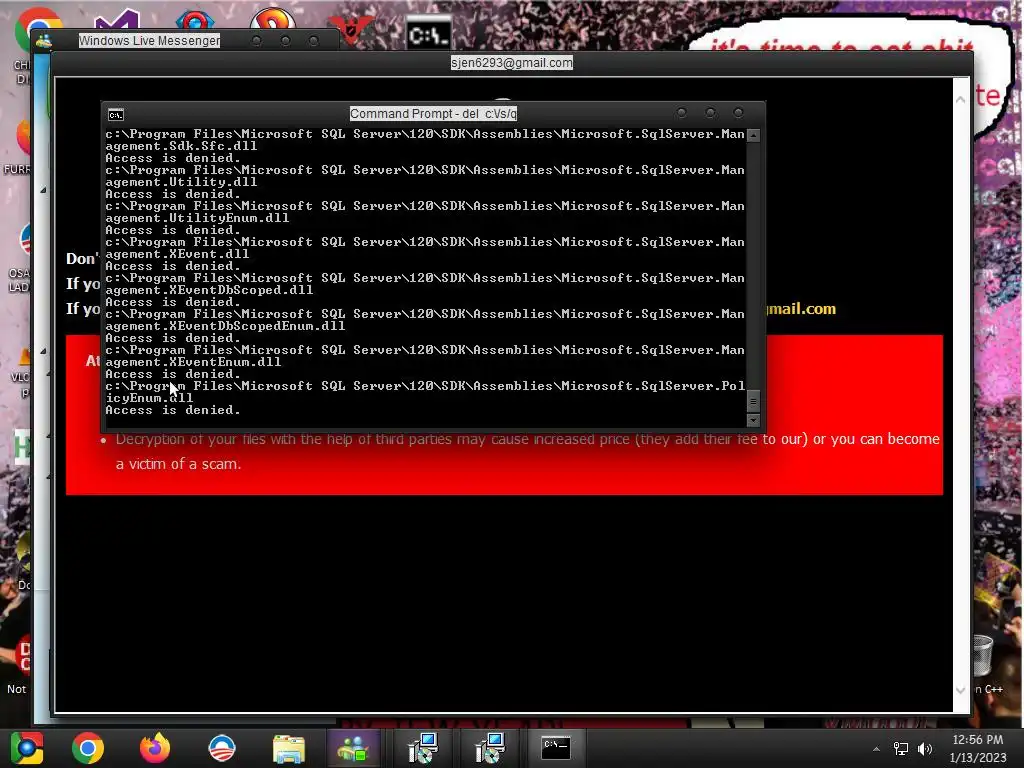Click the first installer setup taskbar icon

point(423,748)
